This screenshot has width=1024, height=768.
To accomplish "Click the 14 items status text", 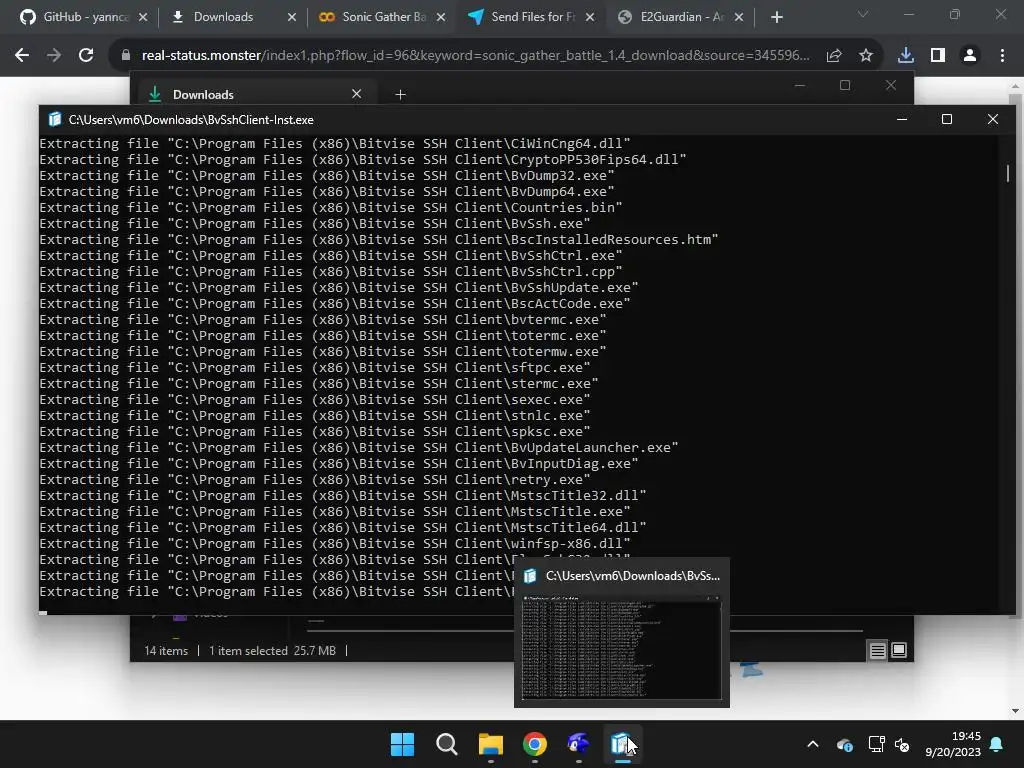I will point(166,651).
